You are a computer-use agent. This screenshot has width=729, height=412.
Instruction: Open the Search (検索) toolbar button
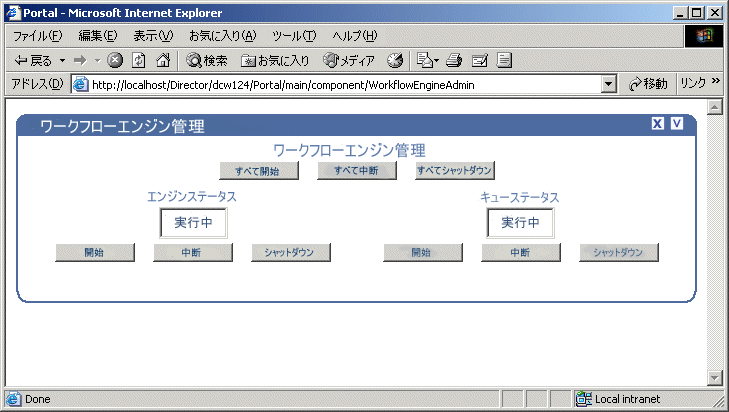[207, 60]
